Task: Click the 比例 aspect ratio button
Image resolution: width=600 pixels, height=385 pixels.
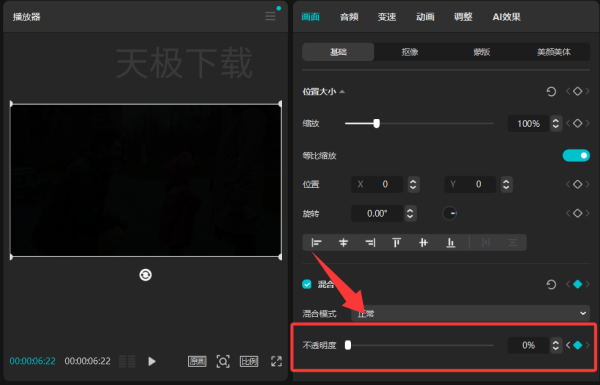Action: (x=249, y=361)
